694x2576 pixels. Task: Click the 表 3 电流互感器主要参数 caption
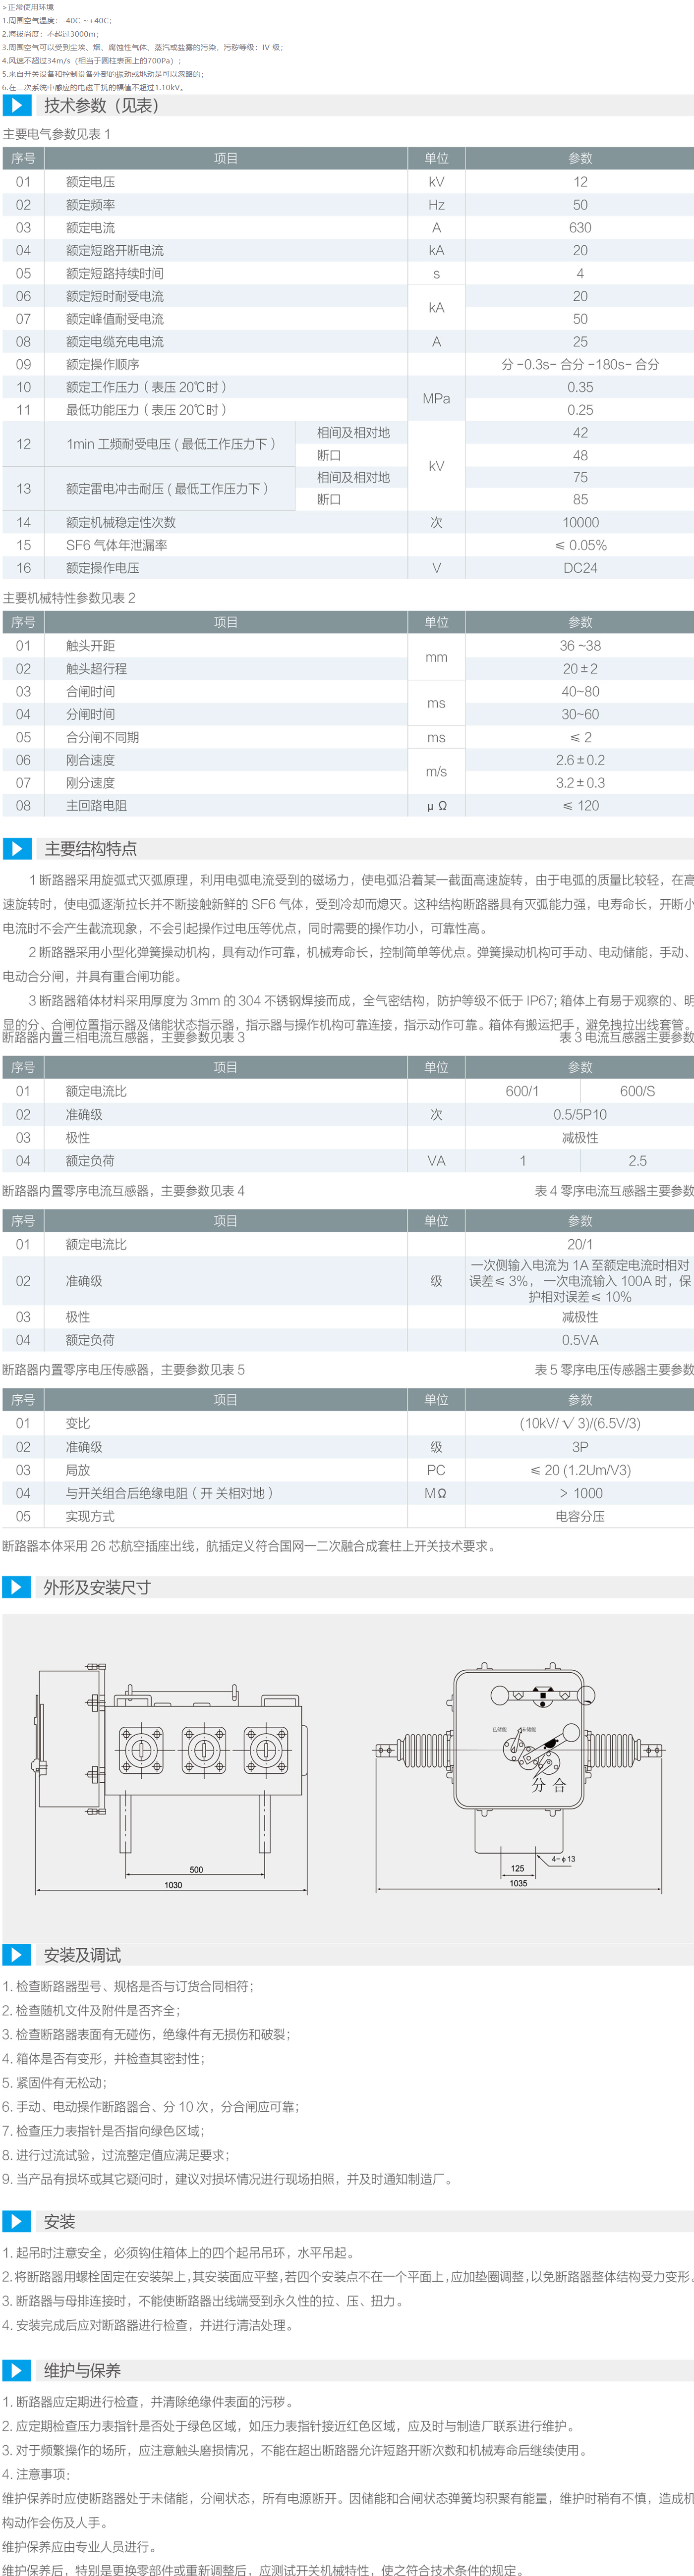(627, 1037)
